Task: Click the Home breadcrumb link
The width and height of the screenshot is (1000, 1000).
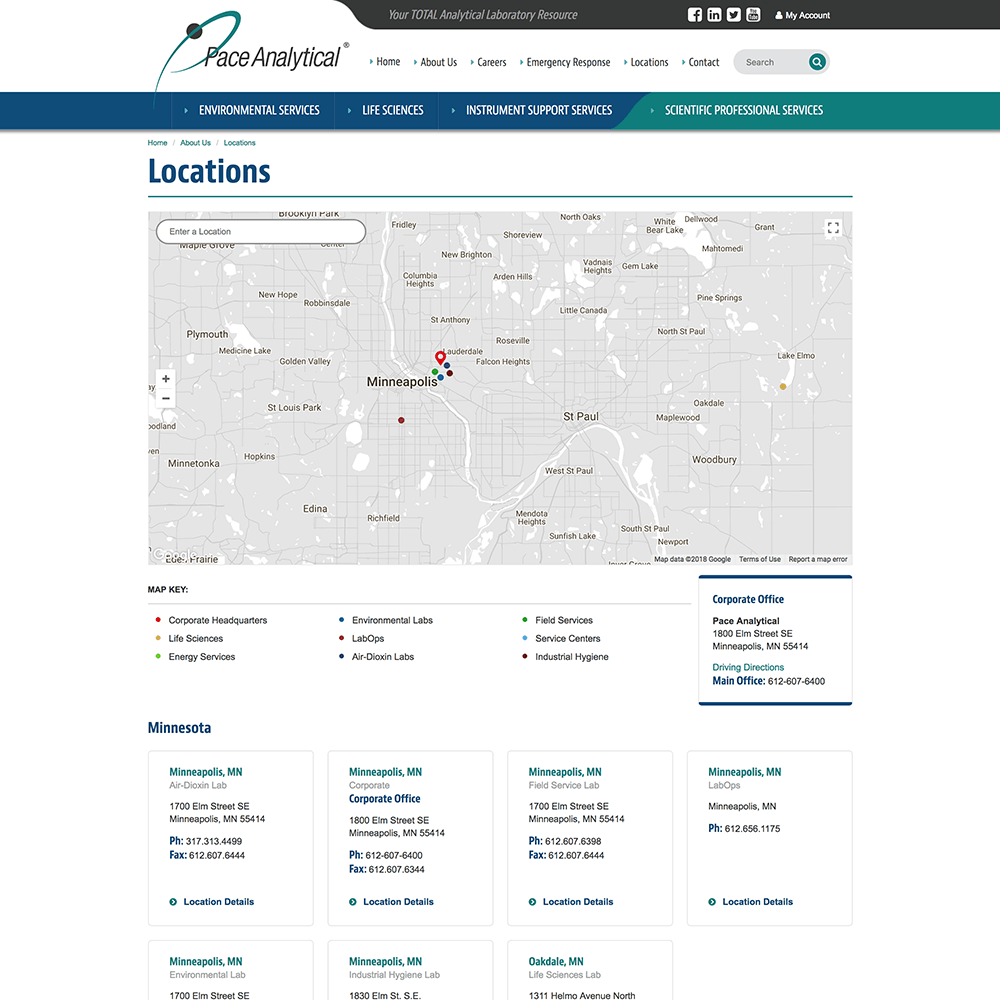Action: (x=158, y=143)
